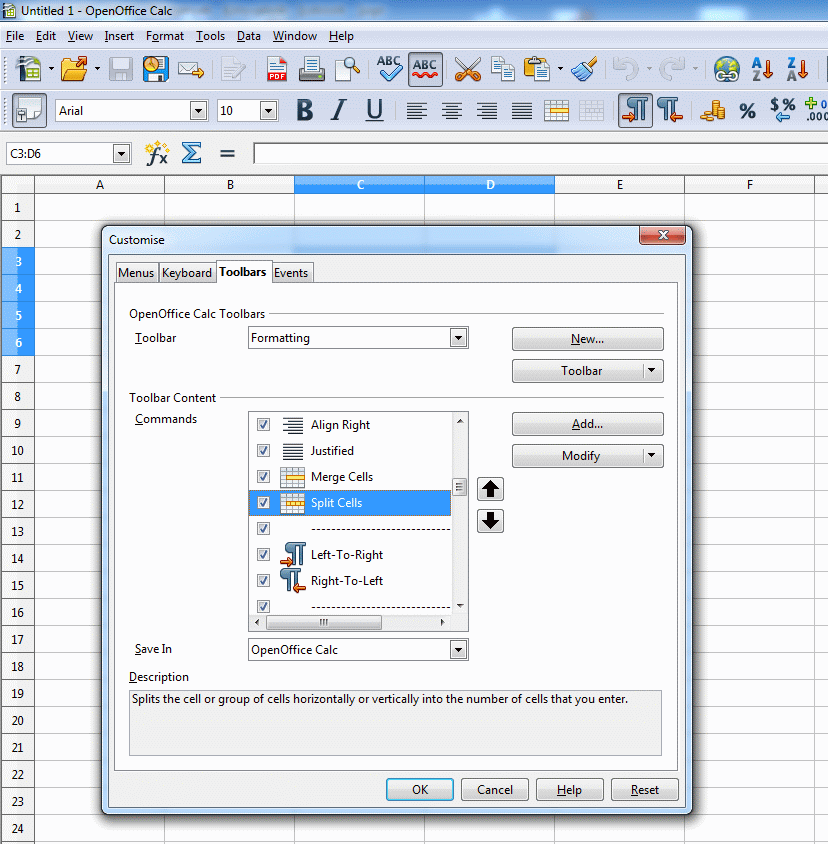Open the Format menu
Image resolution: width=828 pixels, height=844 pixels.
[165, 36]
